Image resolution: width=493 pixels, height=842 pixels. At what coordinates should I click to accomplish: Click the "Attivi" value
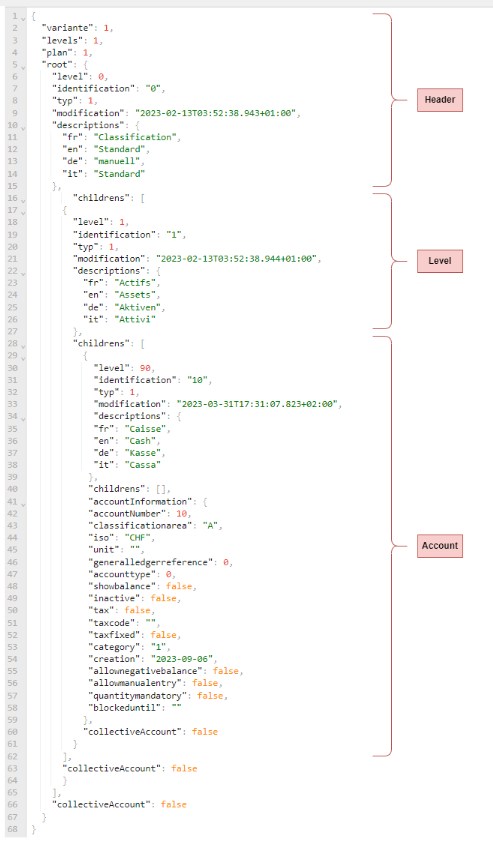(135, 319)
